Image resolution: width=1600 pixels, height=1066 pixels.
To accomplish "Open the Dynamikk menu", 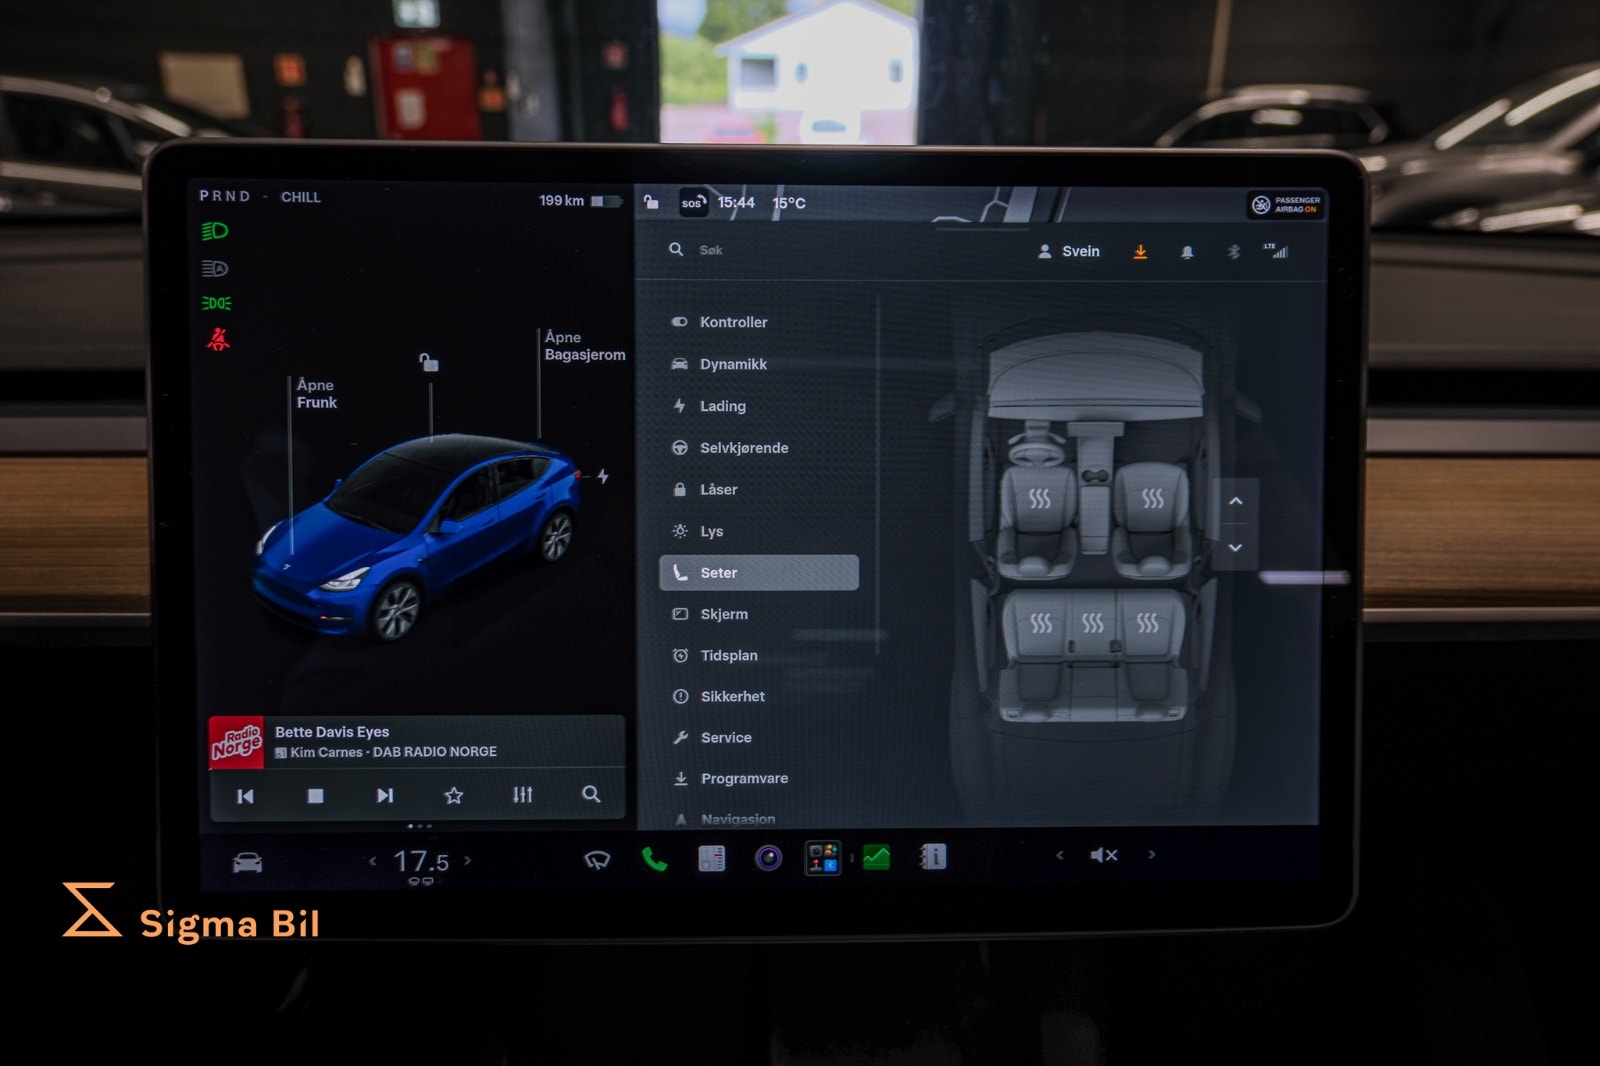I will tap(760, 364).
